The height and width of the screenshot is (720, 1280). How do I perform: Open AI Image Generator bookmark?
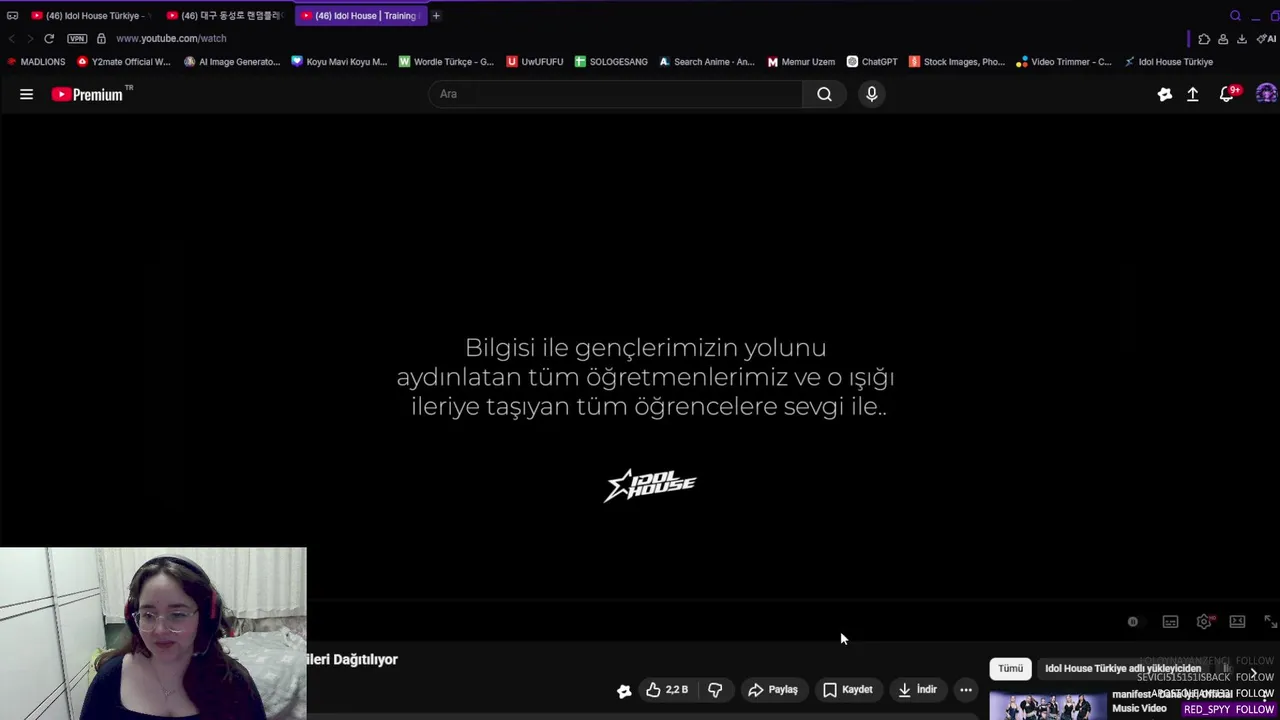point(232,62)
